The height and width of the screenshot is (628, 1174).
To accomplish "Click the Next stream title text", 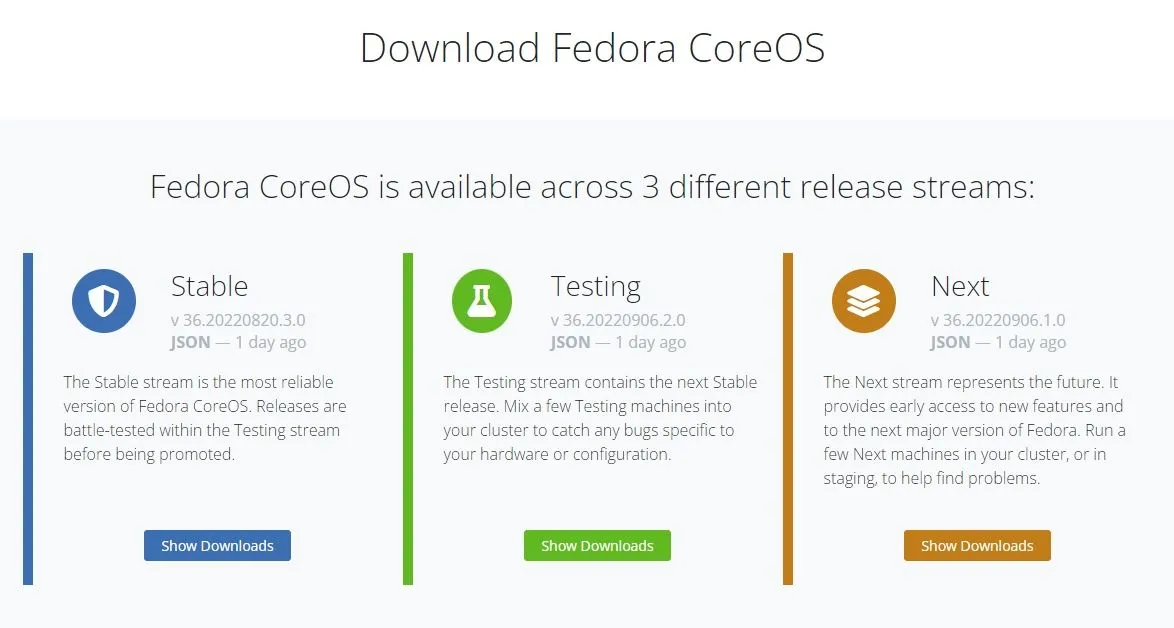I will click(960, 286).
